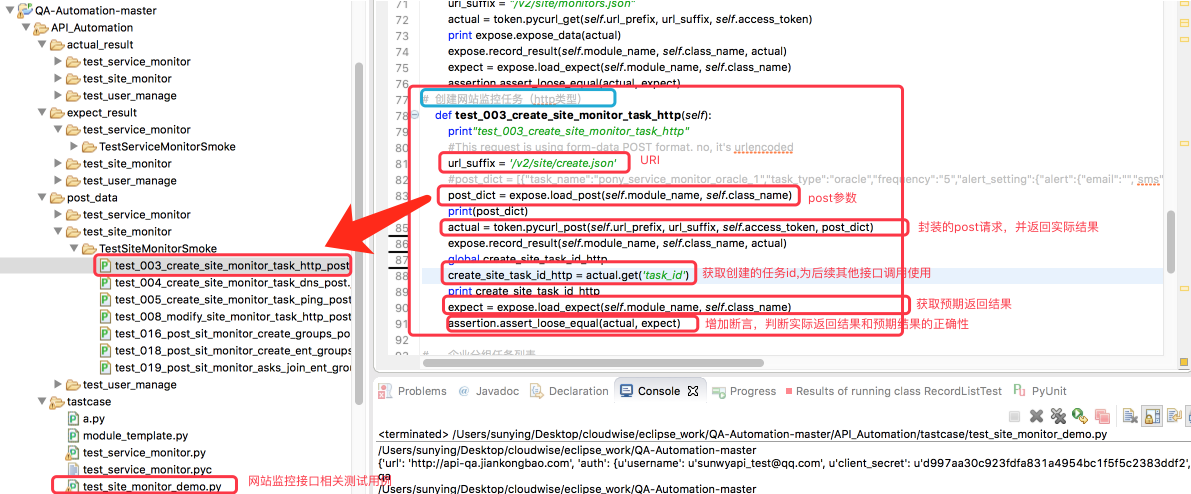Collapse the API_Automation folder

point(26,28)
